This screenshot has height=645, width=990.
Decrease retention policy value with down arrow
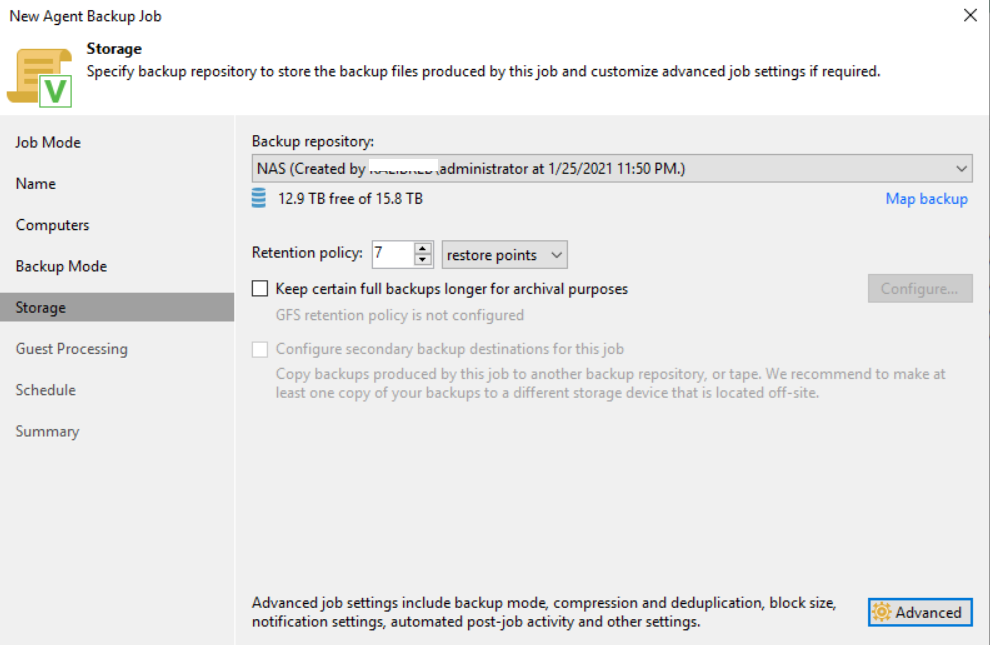(423, 261)
